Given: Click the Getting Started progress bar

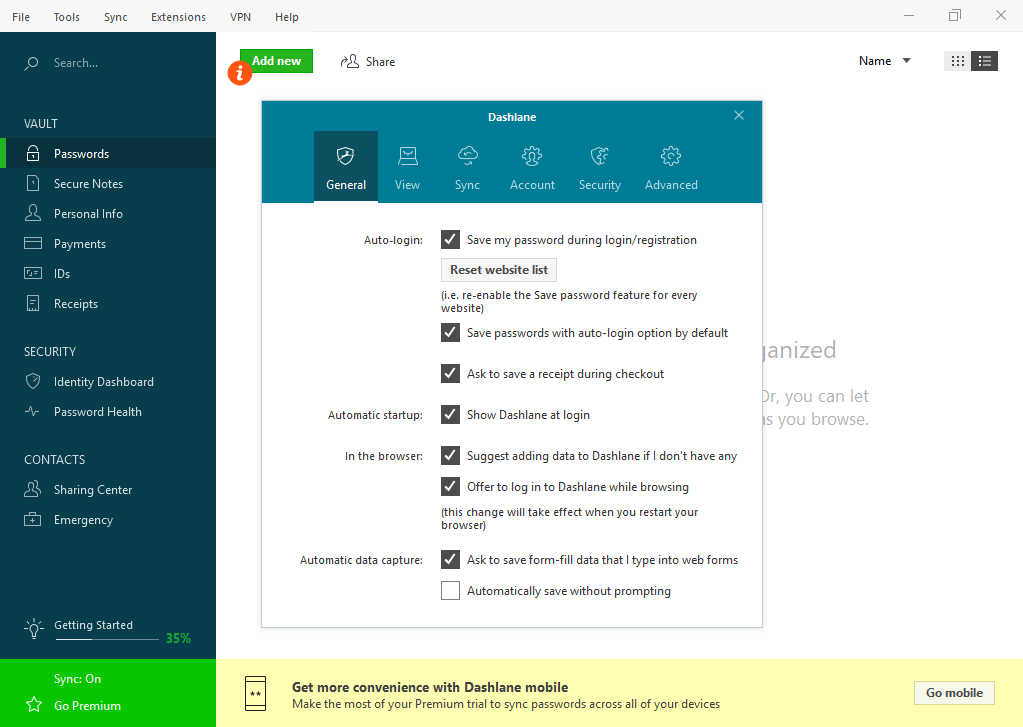Looking at the screenshot, I should [x=107, y=640].
